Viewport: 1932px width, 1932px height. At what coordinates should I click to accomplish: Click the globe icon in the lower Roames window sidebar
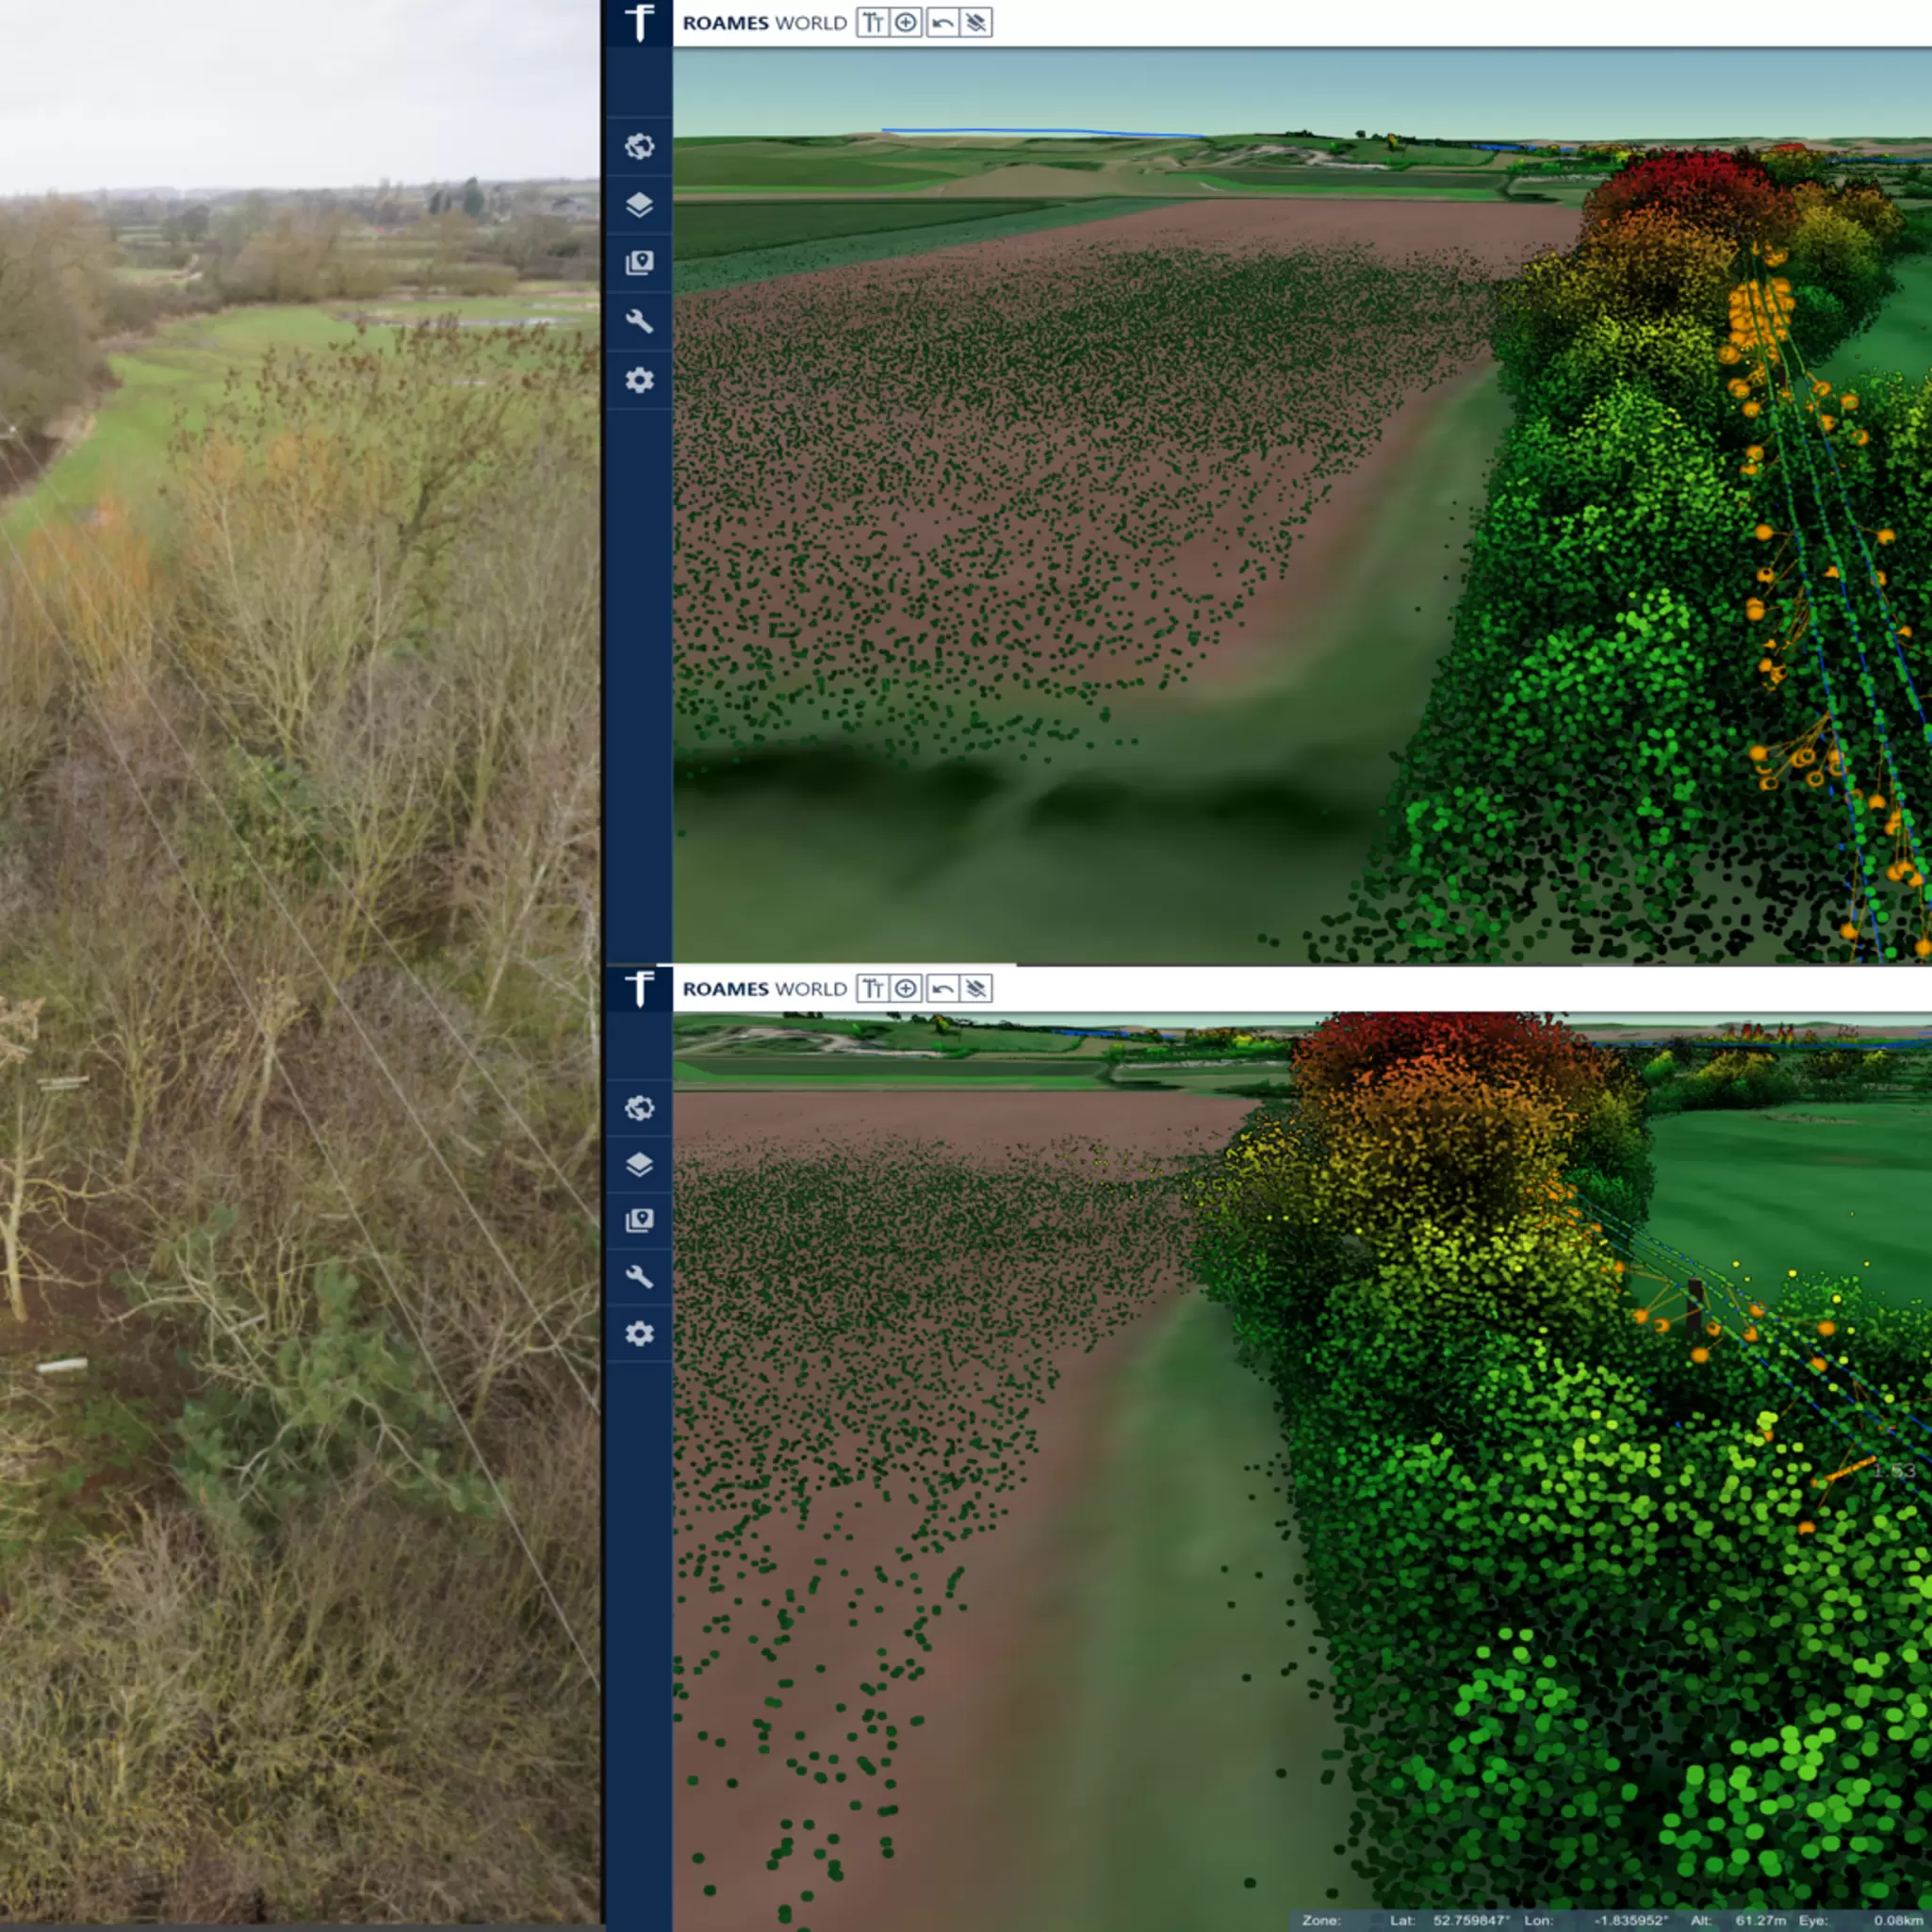(x=639, y=1108)
